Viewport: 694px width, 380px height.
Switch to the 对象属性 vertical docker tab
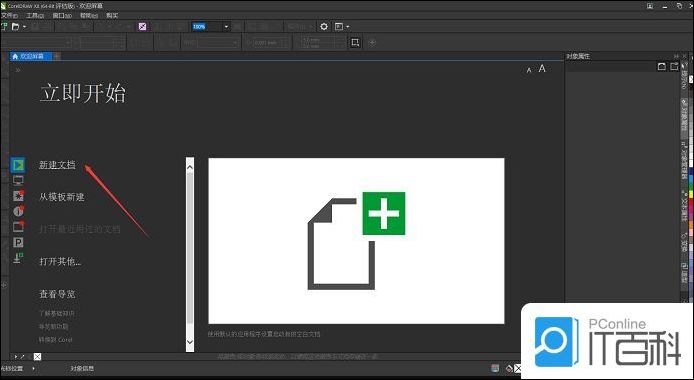pyautogui.click(x=684, y=118)
